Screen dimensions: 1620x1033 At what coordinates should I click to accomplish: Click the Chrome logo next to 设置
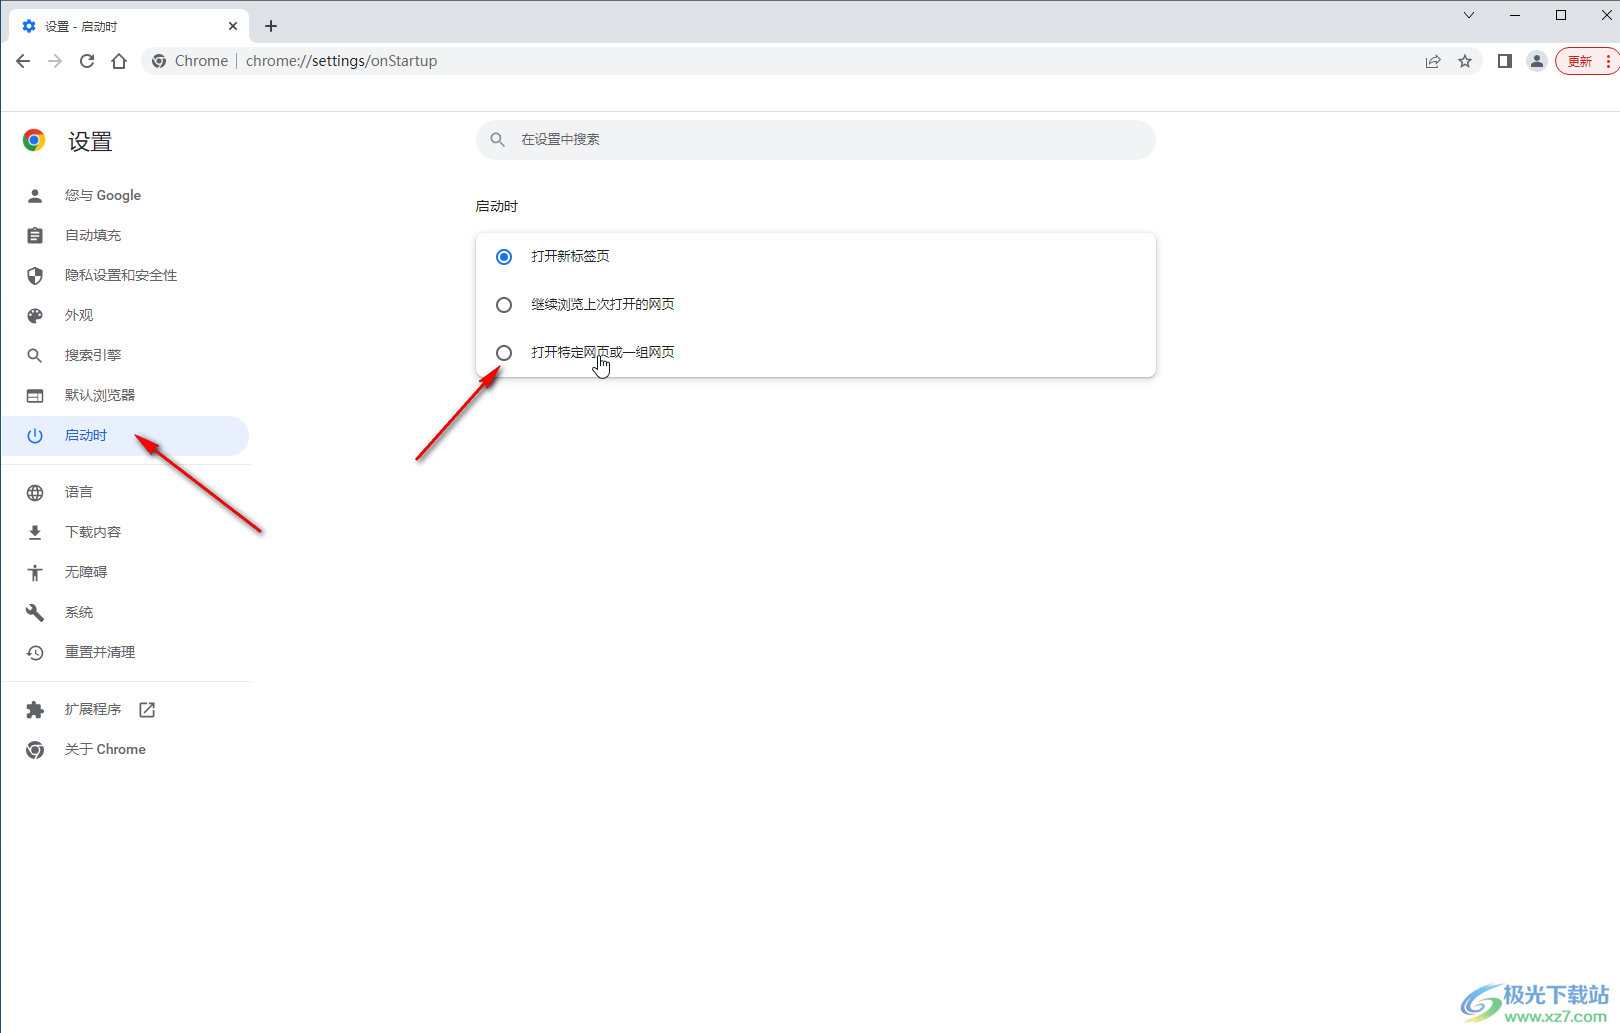[x=34, y=141]
